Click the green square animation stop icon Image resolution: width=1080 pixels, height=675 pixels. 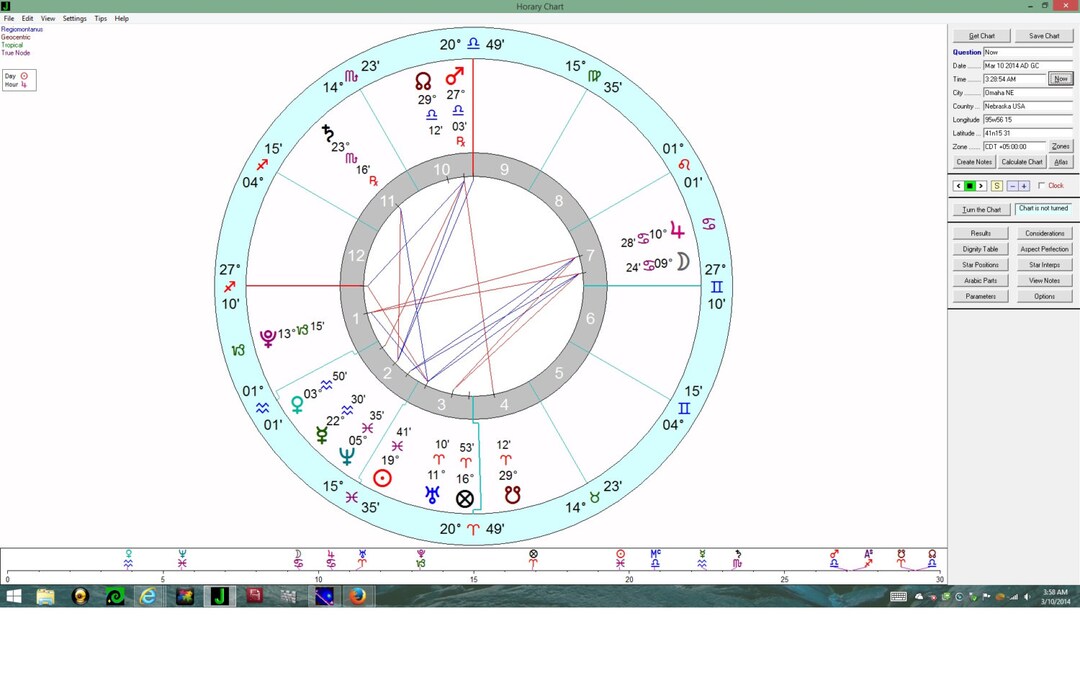tap(970, 185)
